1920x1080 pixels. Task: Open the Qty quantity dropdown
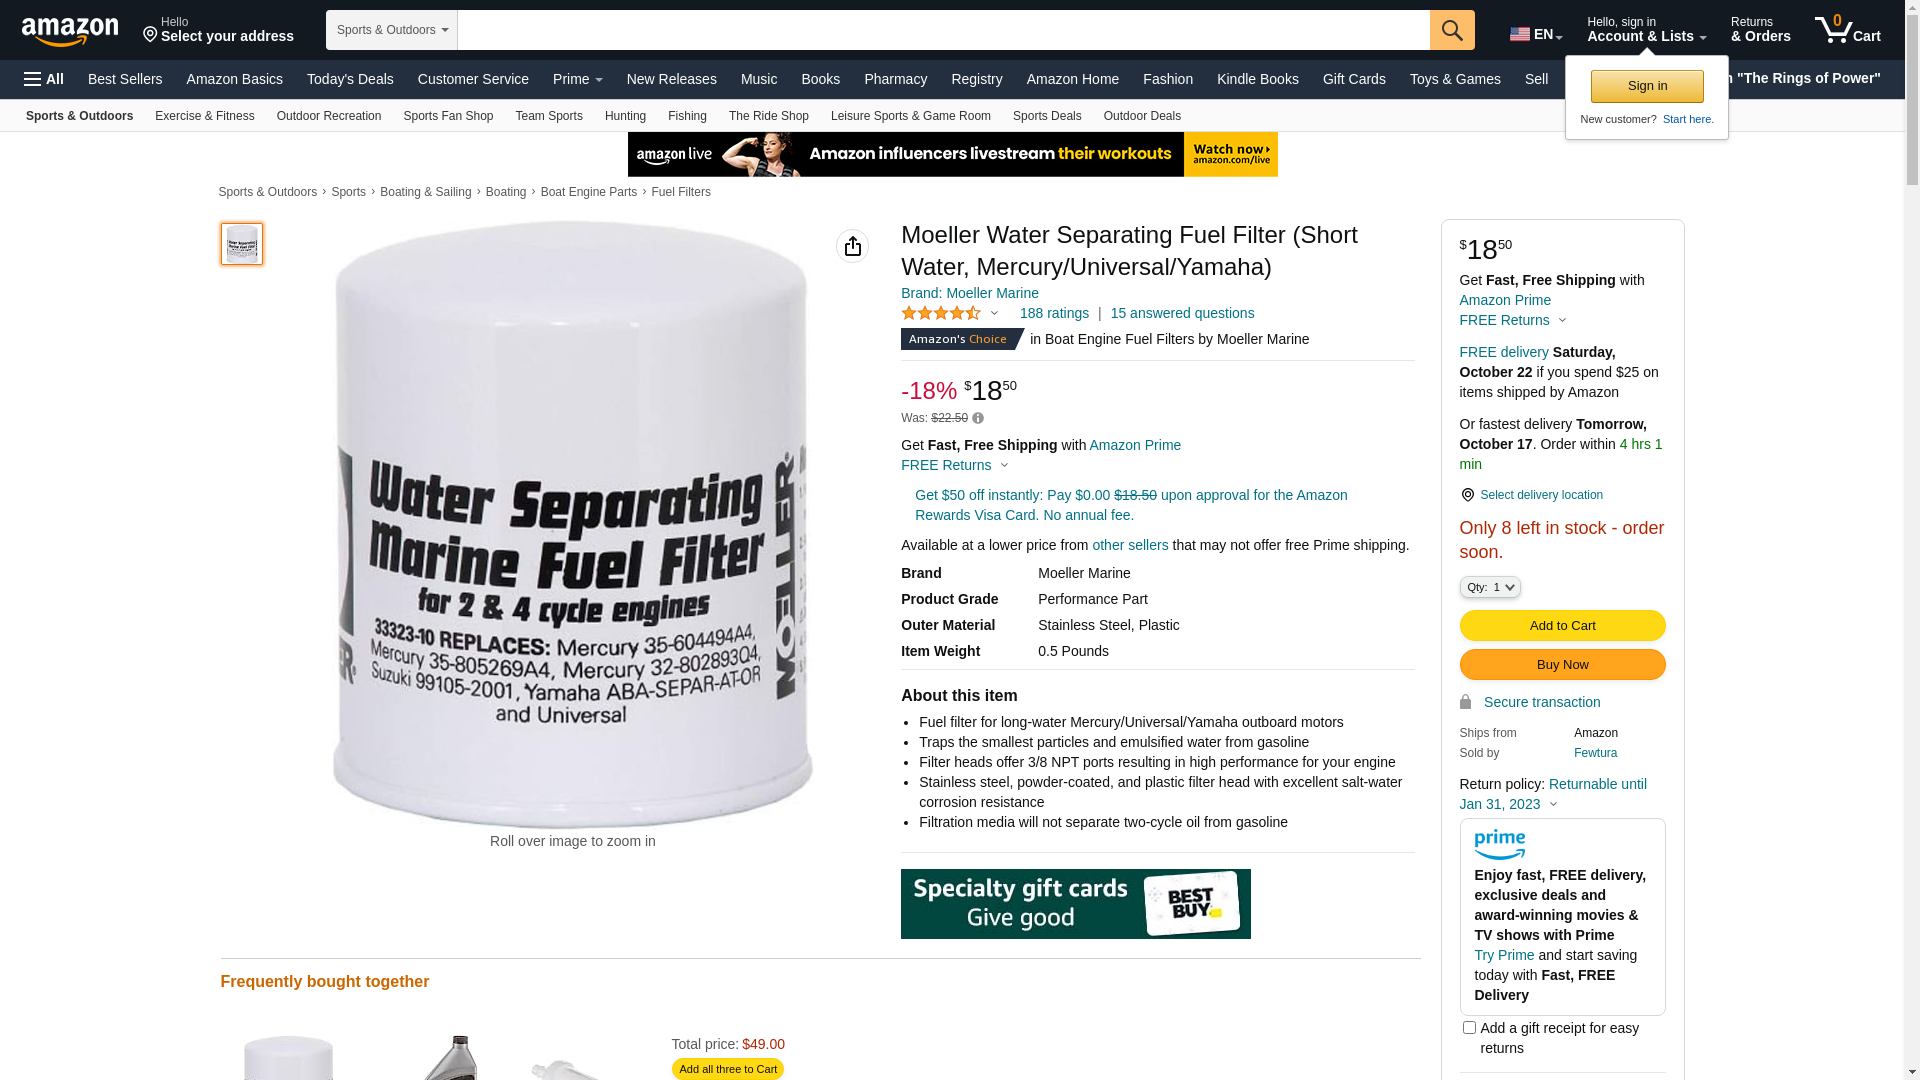[1490, 587]
